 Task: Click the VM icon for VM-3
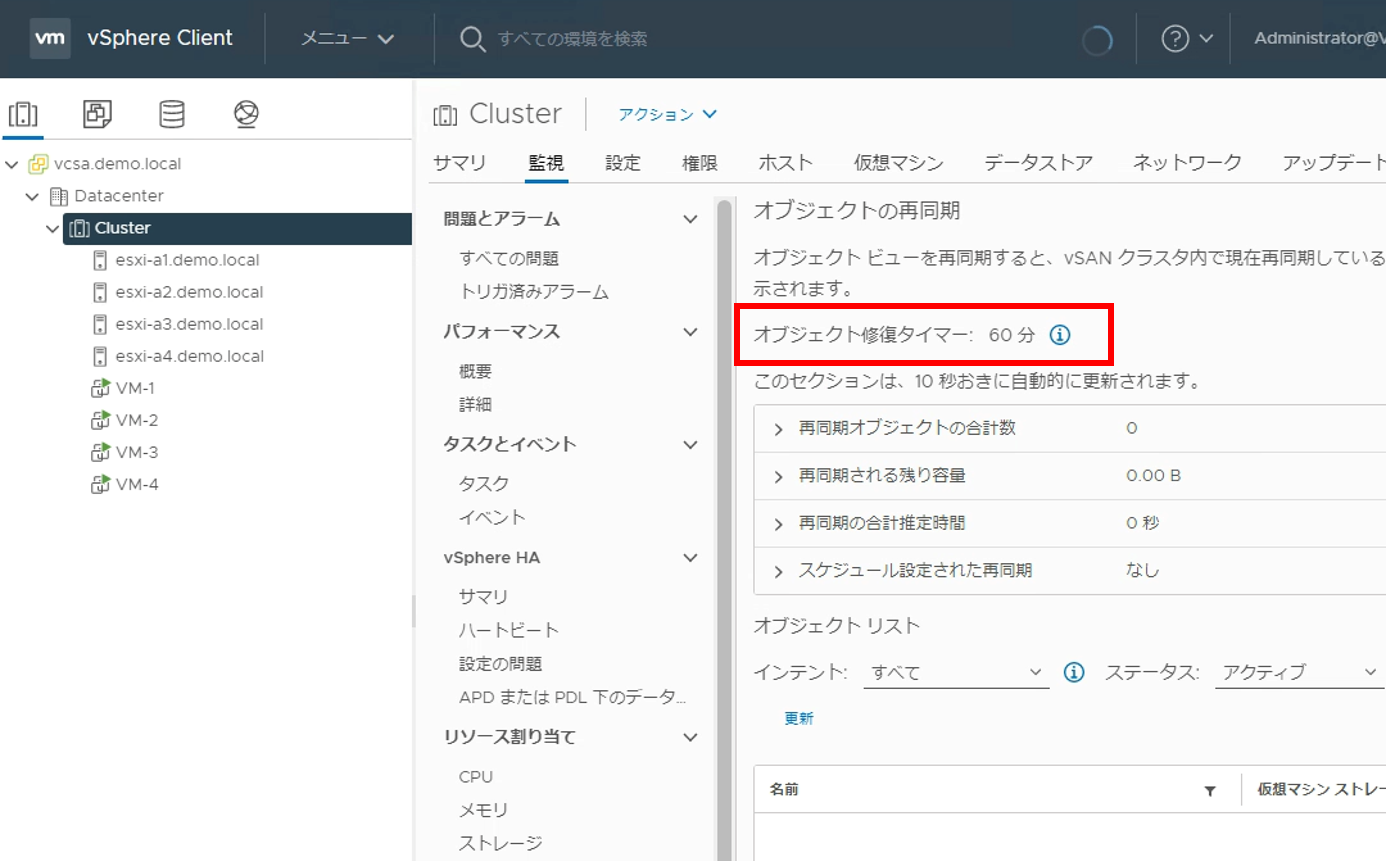(100, 452)
